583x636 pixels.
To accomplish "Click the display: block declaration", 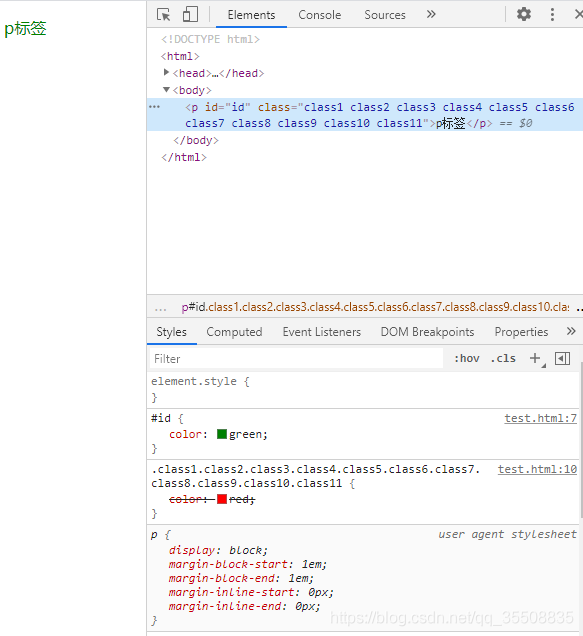I will click(x=218, y=550).
